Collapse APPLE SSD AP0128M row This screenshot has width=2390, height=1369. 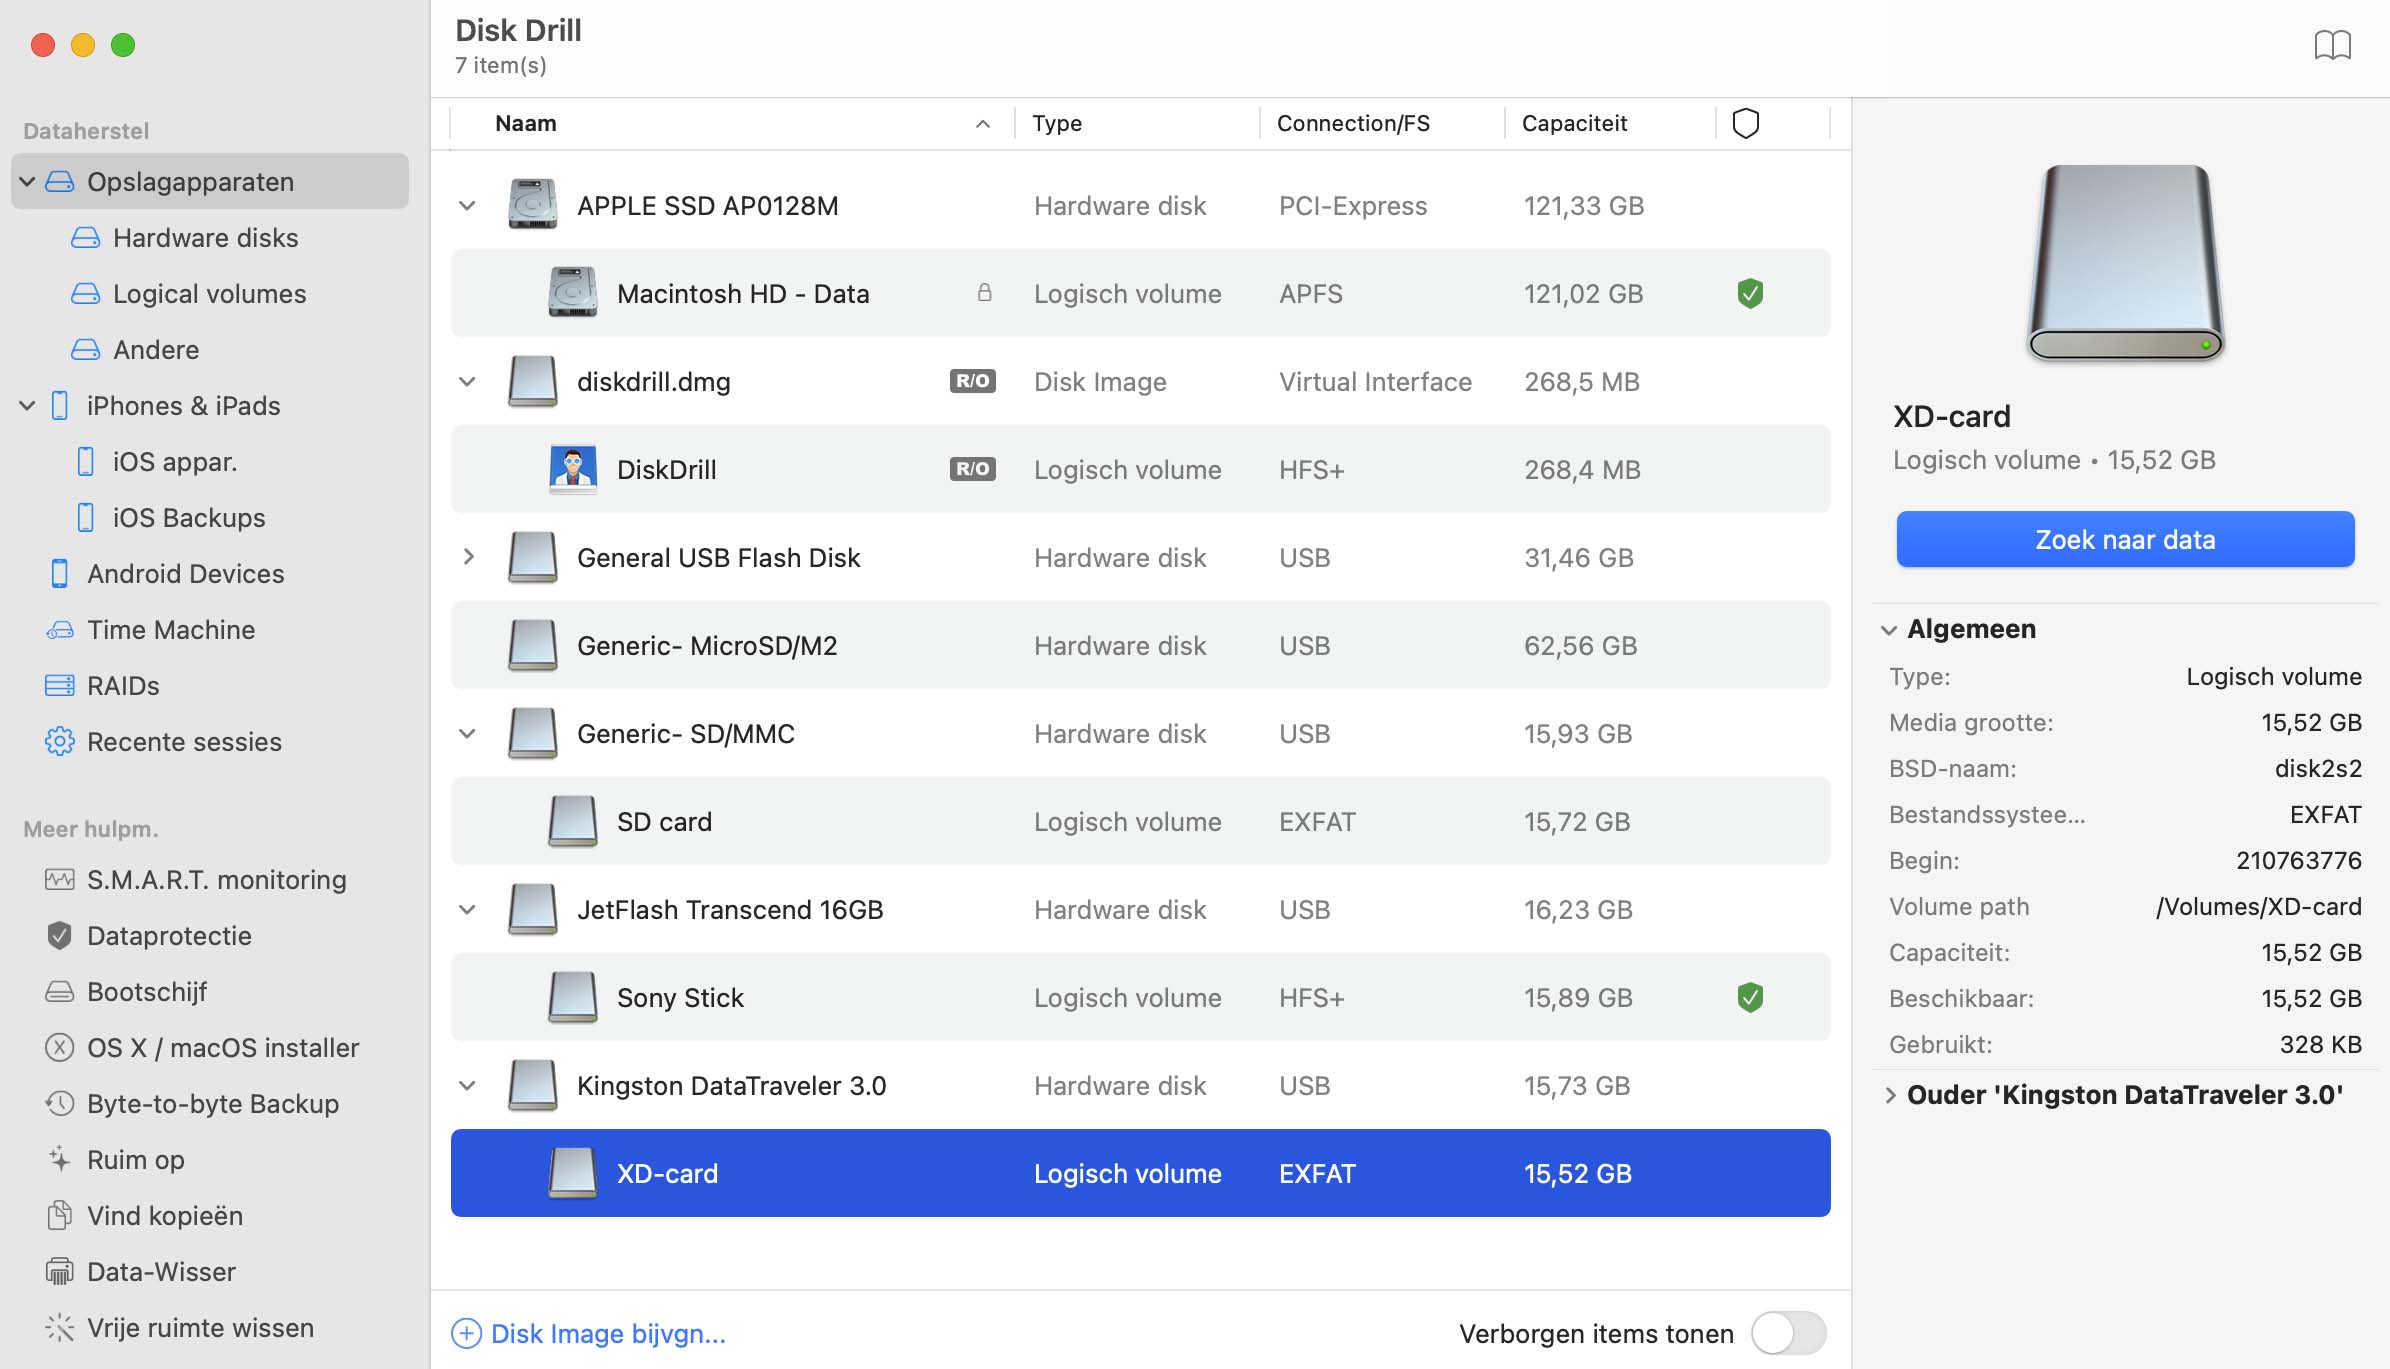[467, 206]
